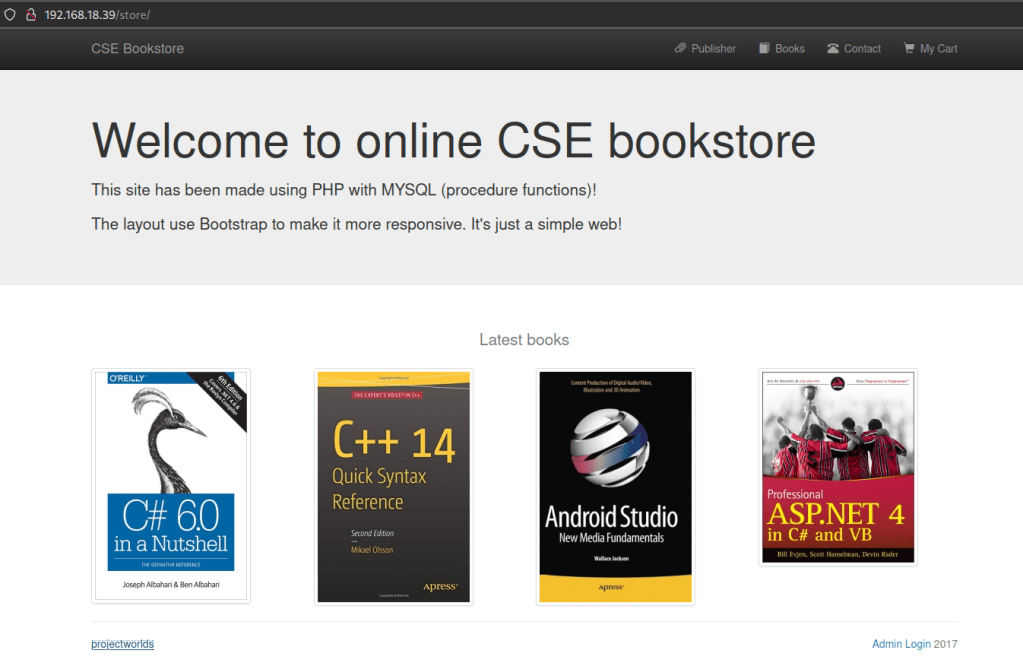Click the telephone icon beside Contact
The image size is (1023, 663).
(x=832, y=48)
